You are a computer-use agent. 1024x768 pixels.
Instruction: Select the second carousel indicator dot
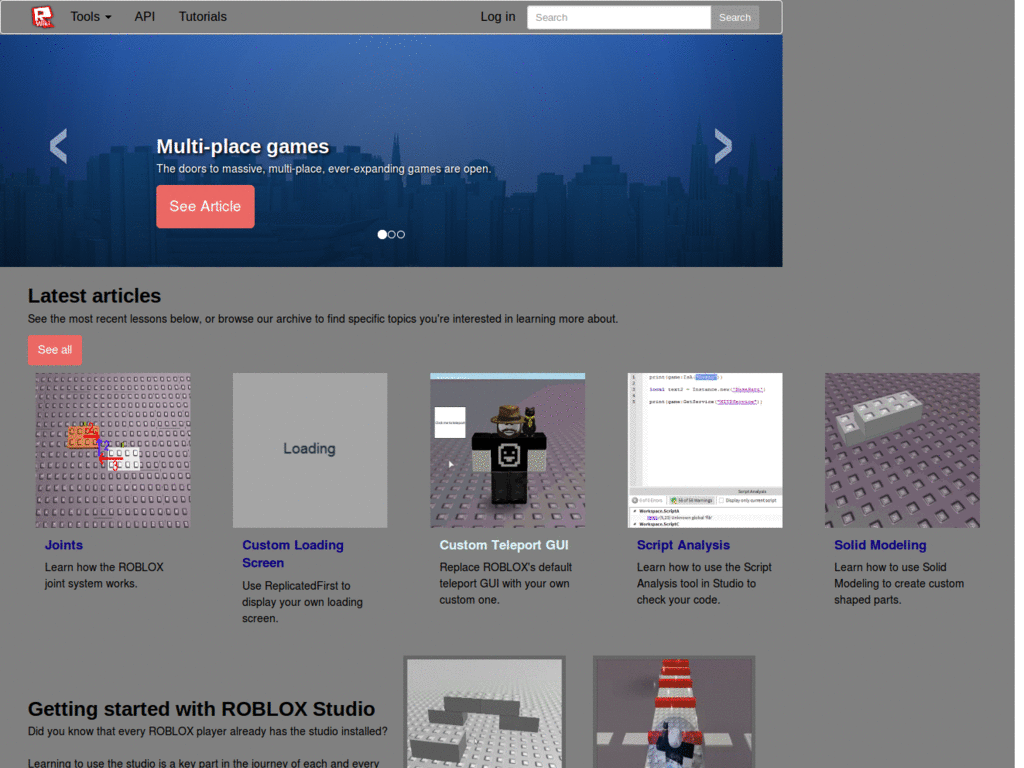[391, 234]
